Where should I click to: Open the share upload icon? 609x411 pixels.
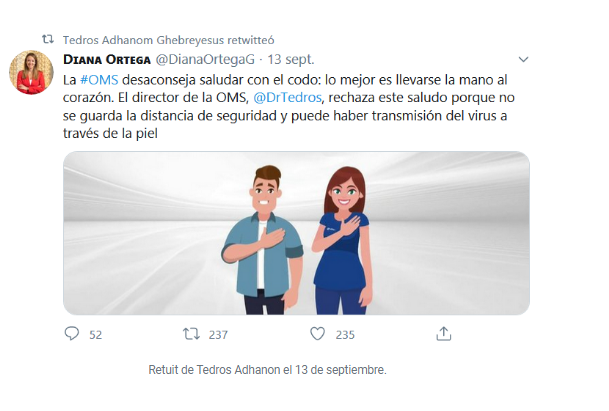[x=444, y=334]
